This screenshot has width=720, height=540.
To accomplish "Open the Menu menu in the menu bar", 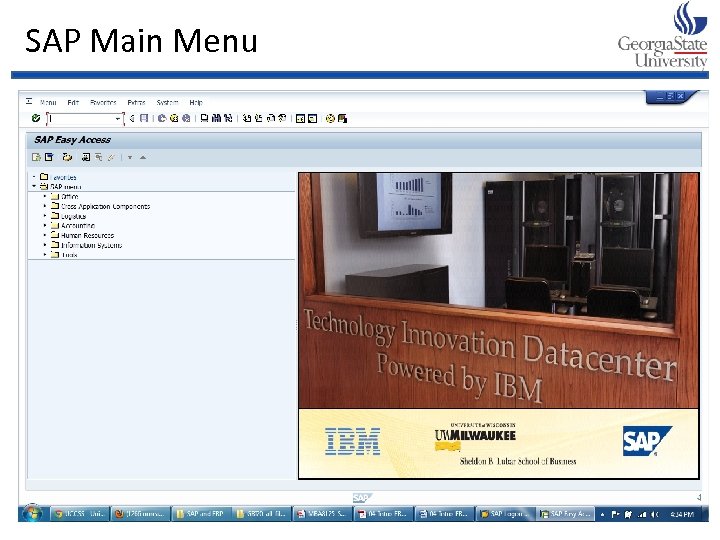I will click(x=48, y=102).
